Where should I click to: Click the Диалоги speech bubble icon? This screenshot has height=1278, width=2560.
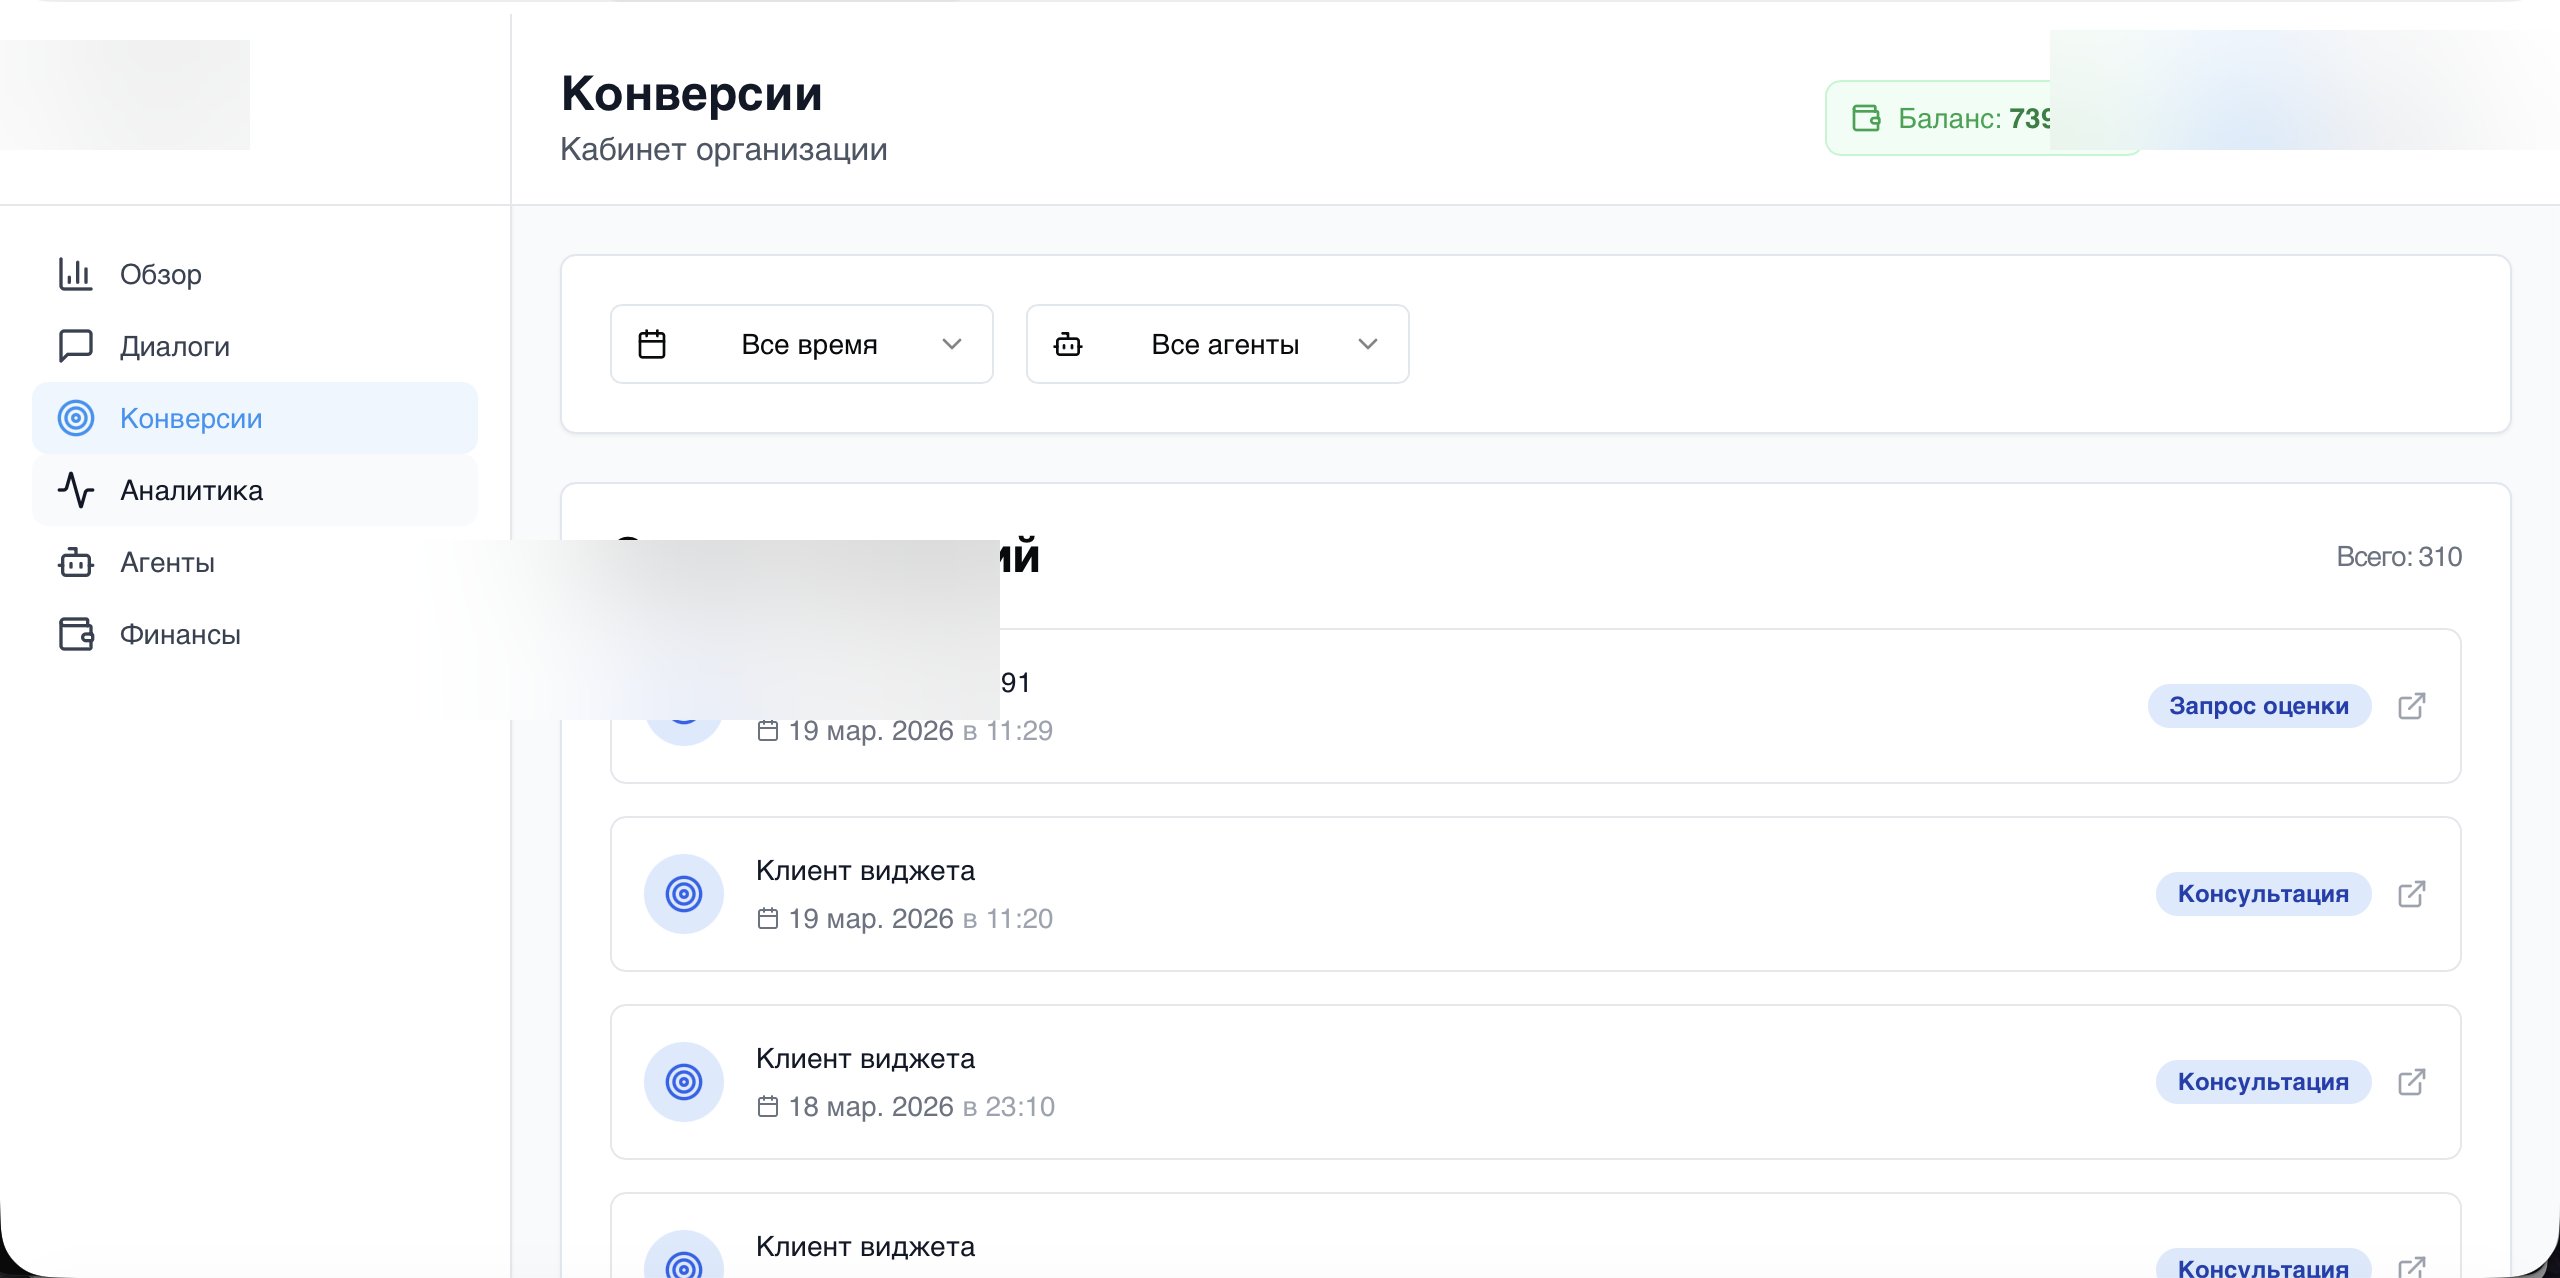tap(75, 346)
